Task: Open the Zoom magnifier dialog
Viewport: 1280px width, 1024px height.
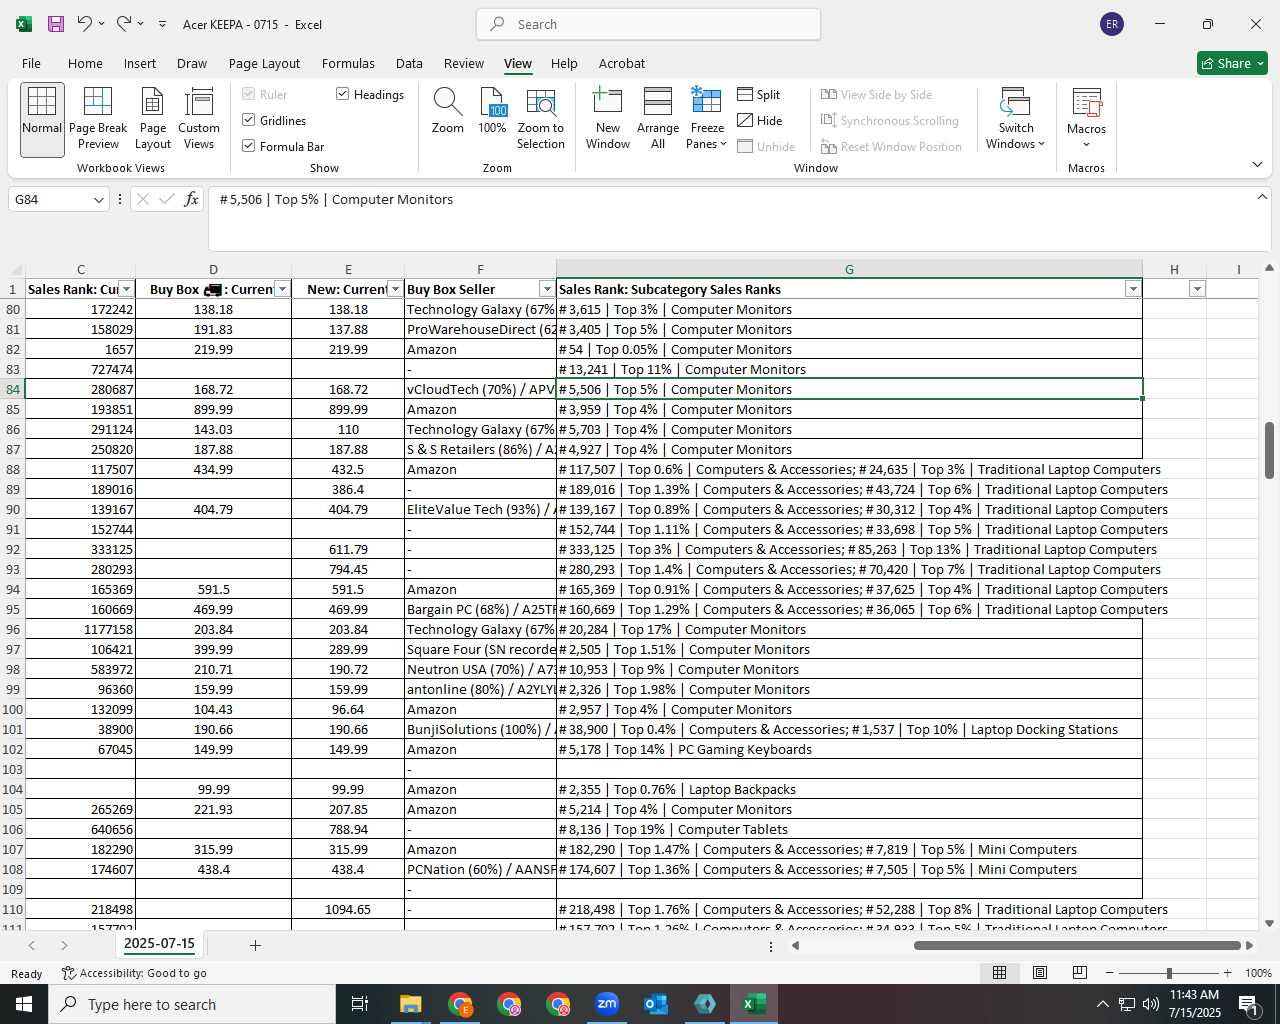Action: pyautogui.click(x=447, y=111)
